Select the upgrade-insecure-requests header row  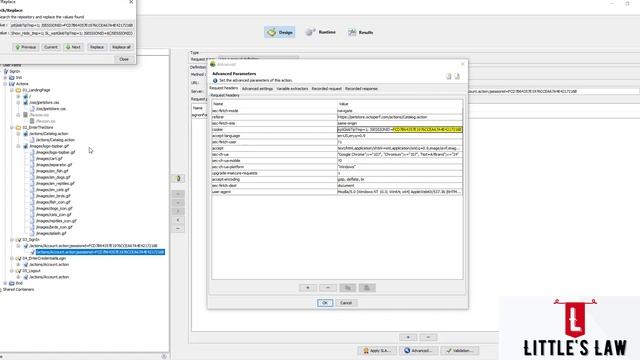[x=337, y=173]
